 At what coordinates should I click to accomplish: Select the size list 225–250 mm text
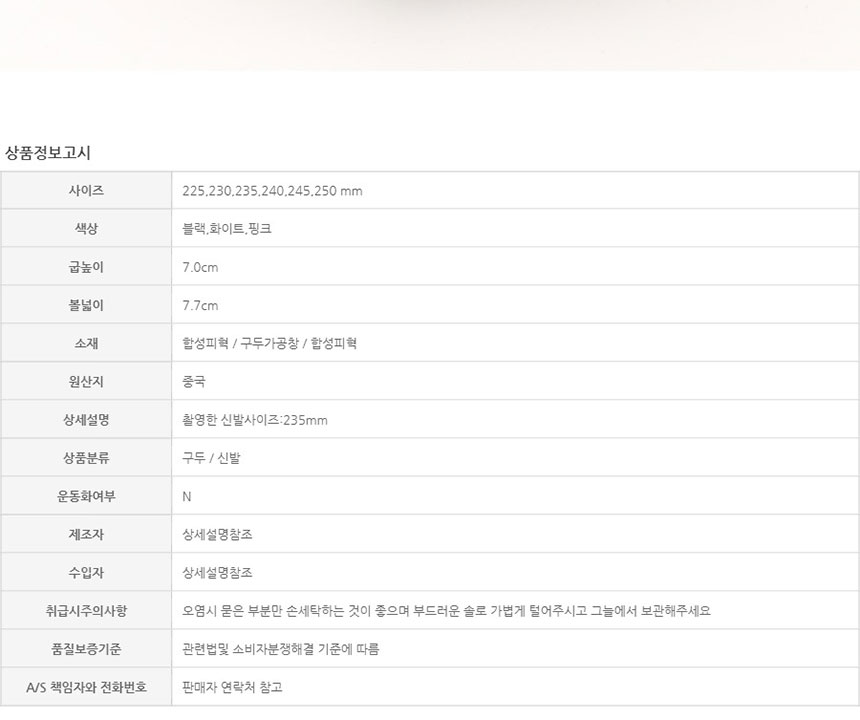click(272, 191)
